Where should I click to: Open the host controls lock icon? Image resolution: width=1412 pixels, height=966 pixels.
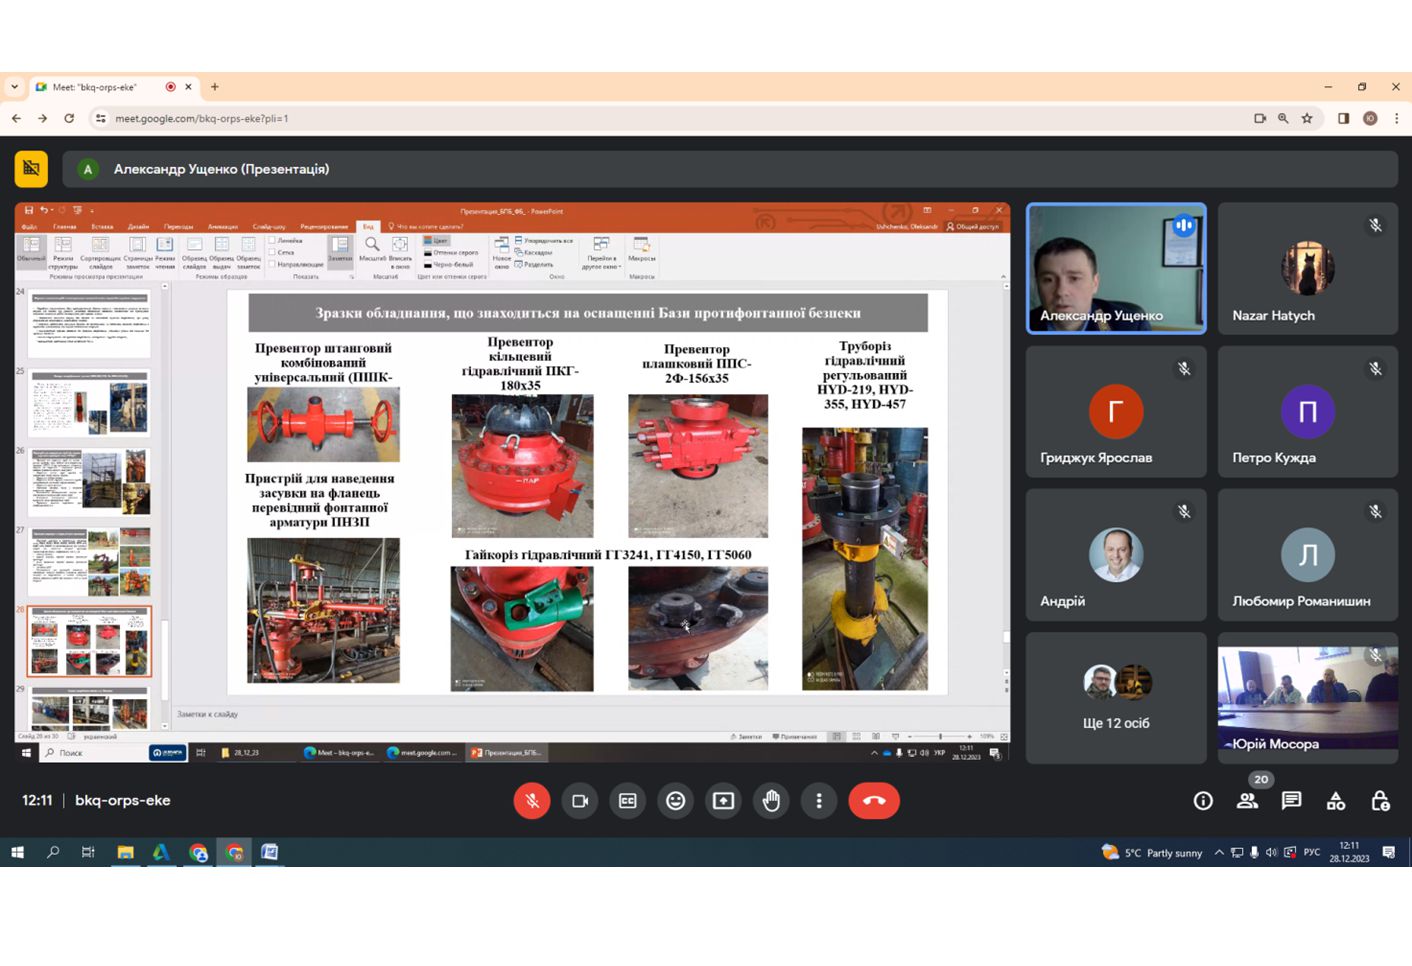tap(1380, 801)
